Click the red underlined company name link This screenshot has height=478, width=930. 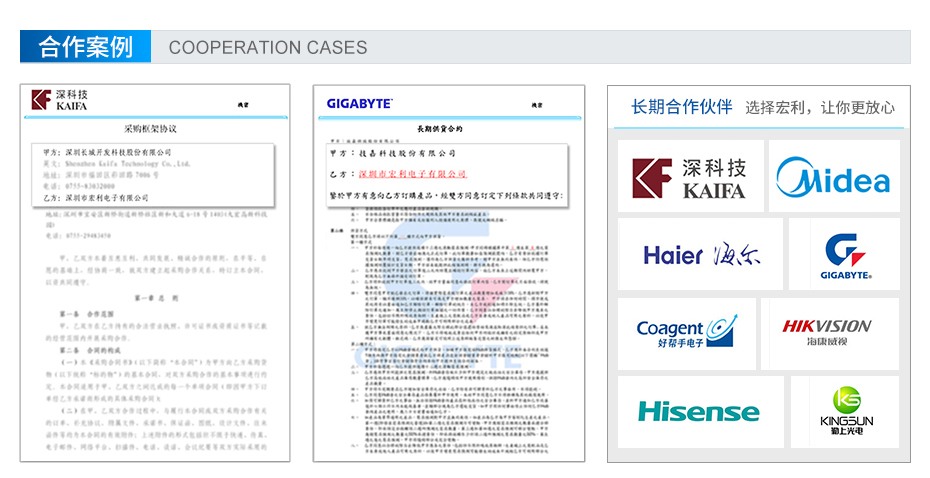[x=413, y=174]
